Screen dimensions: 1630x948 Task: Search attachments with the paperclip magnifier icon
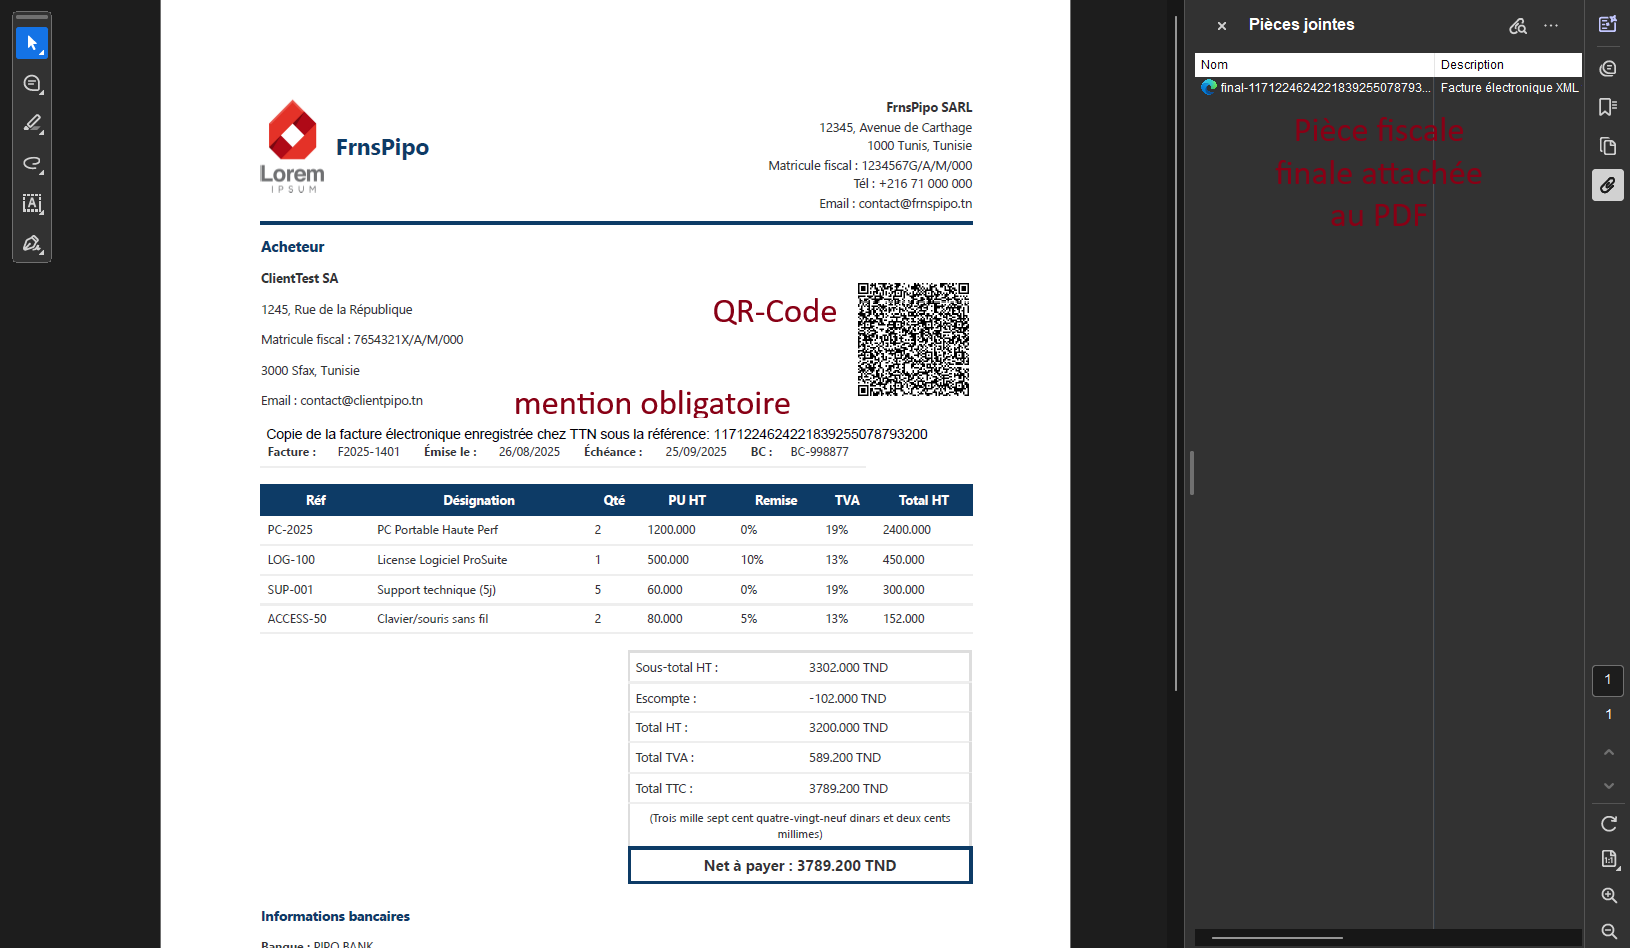pos(1518,26)
